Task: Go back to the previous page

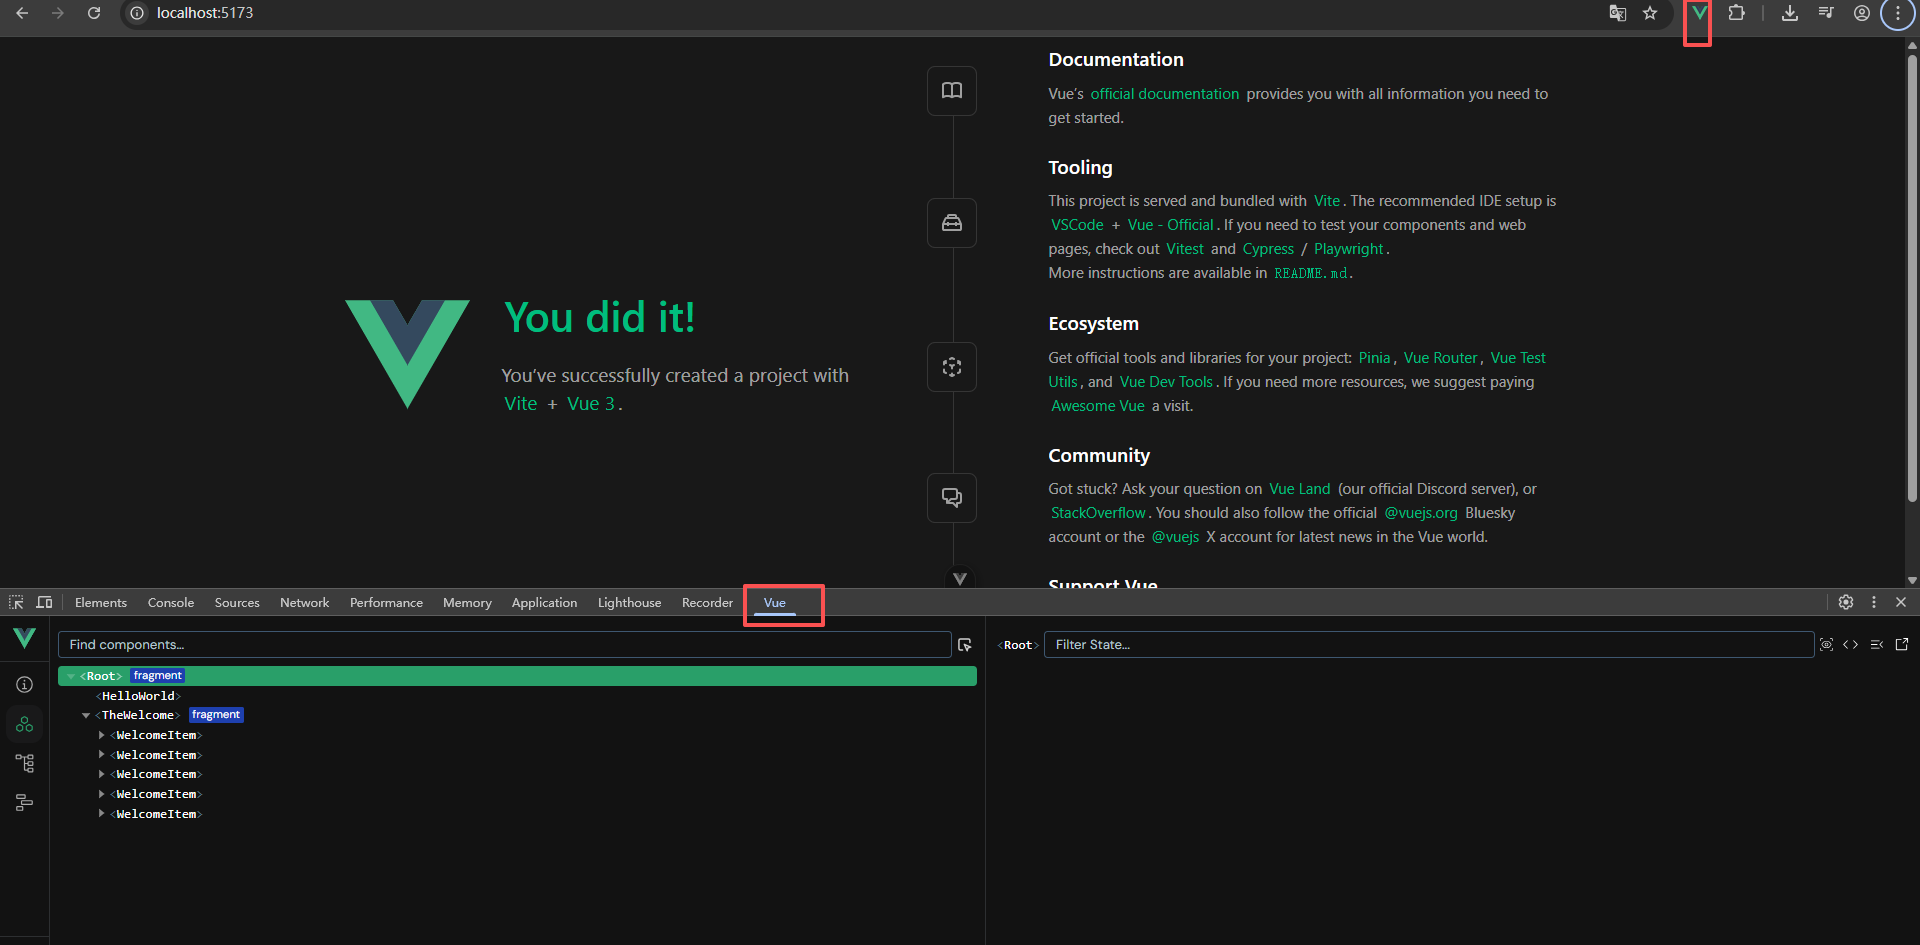Action: (x=22, y=13)
